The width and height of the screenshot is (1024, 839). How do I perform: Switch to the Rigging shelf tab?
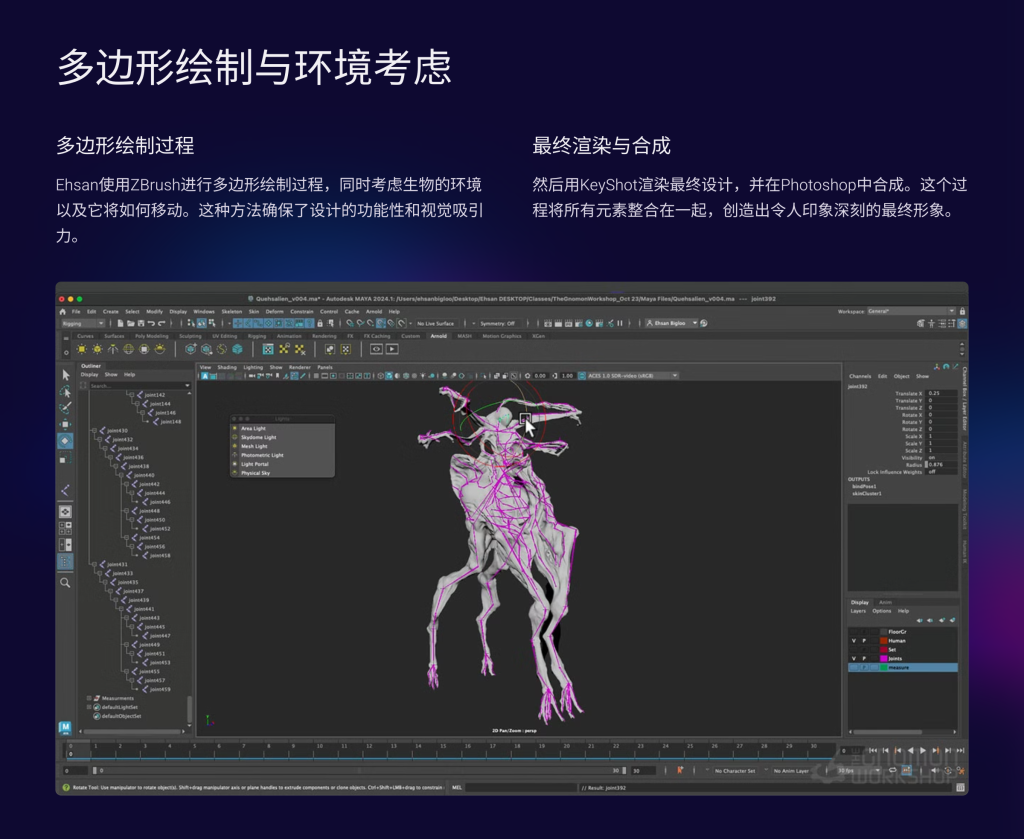257,336
